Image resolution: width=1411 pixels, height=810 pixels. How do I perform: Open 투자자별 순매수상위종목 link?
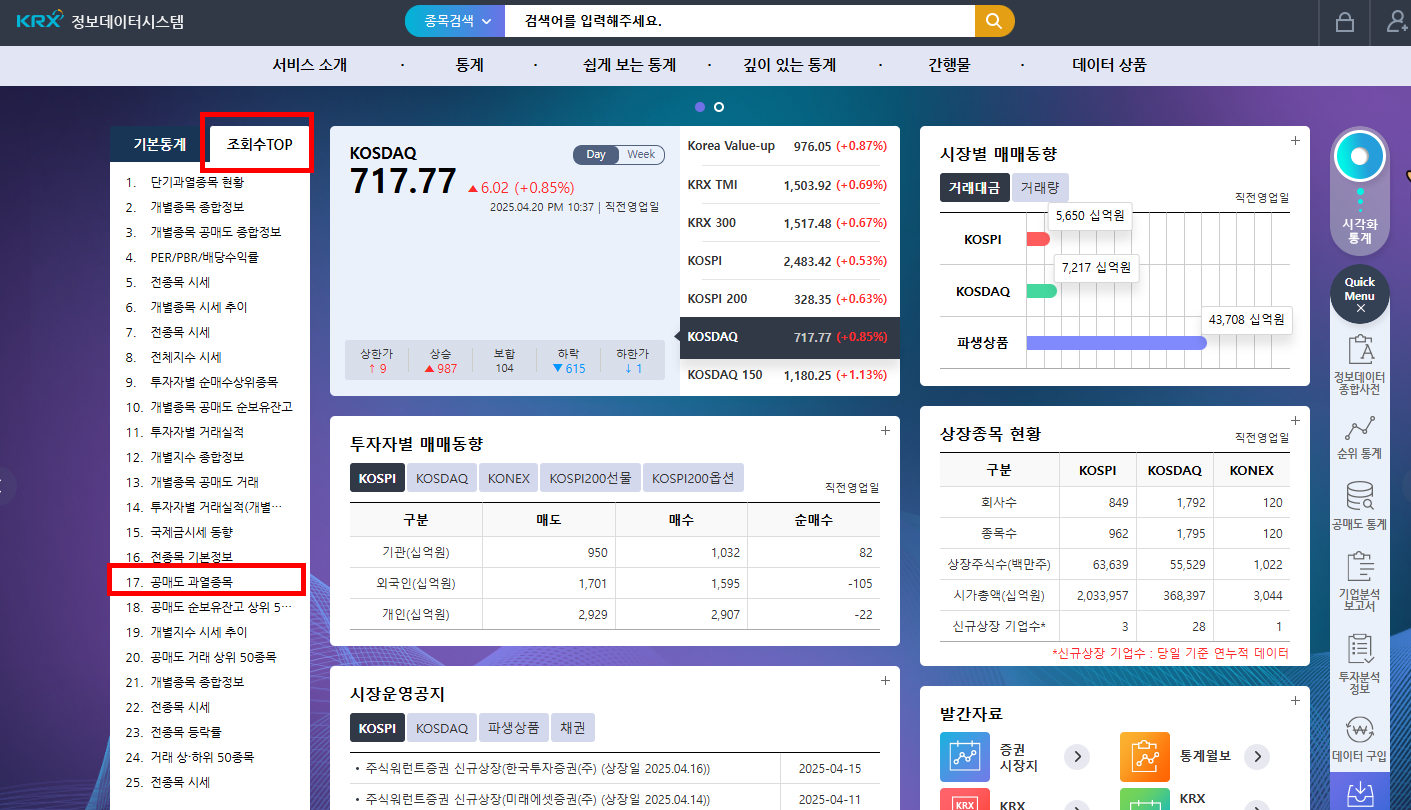point(214,382)
